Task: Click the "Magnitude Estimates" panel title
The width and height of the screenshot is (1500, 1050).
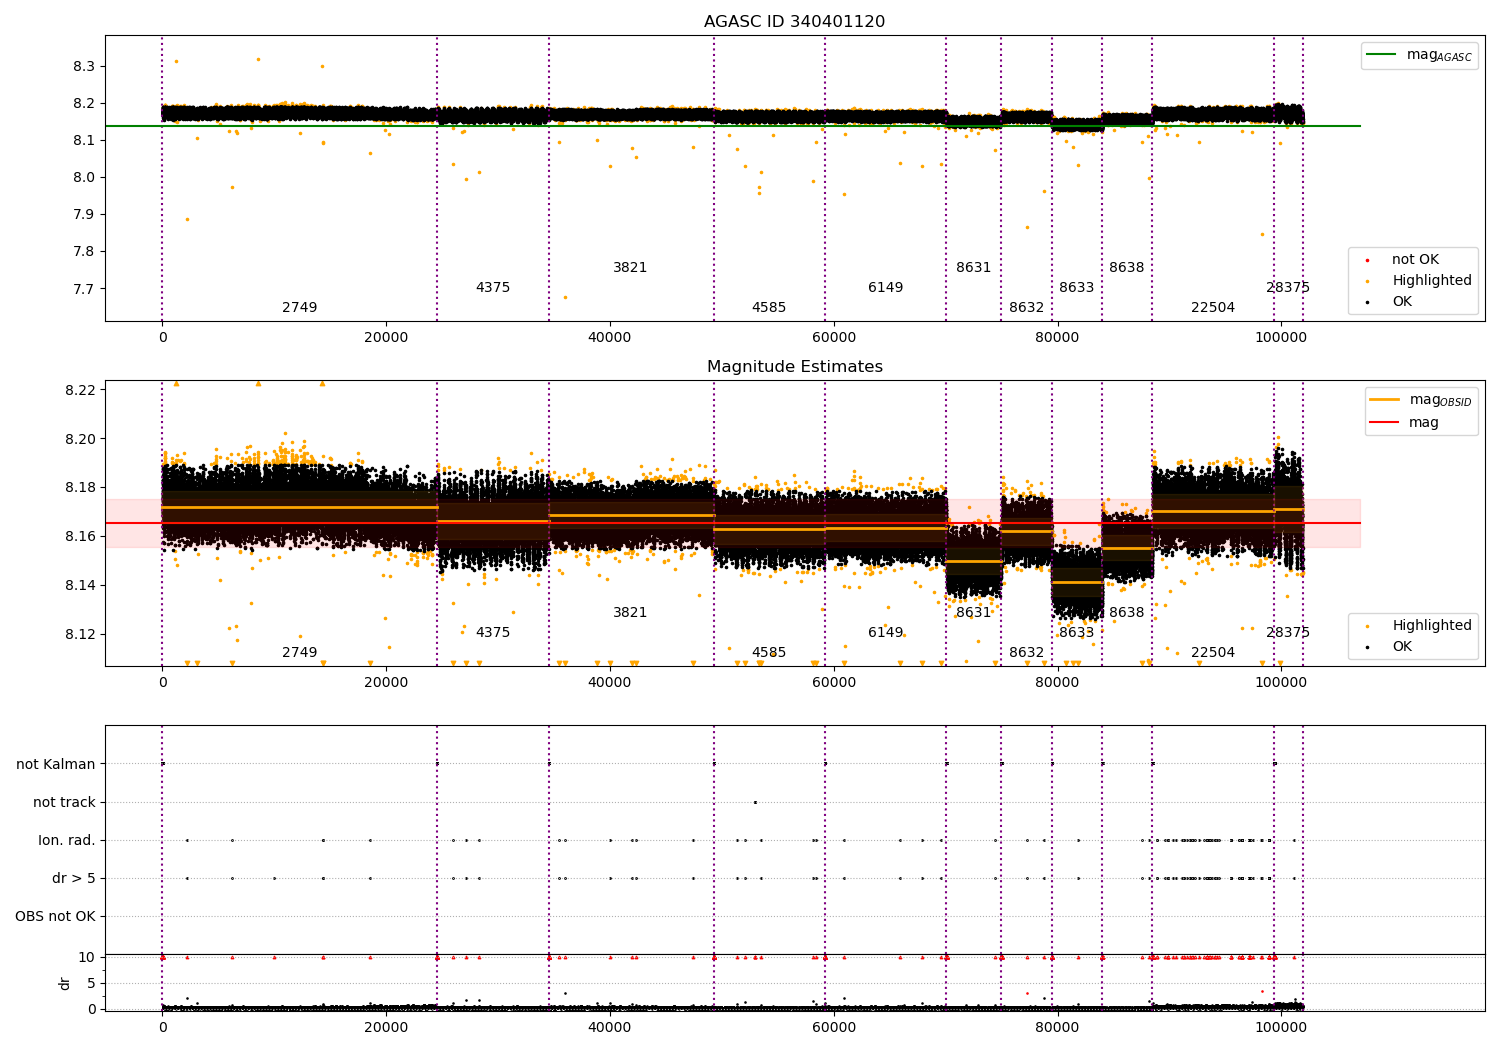Action: [x=794, y=367]
